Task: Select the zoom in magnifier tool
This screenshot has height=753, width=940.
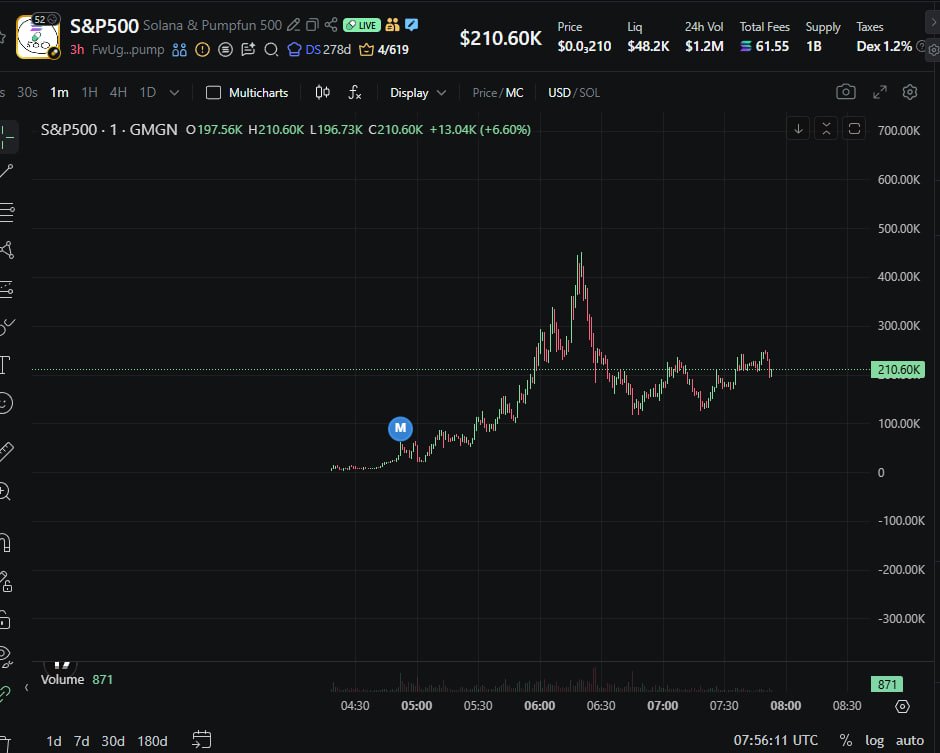Action: click(x=5, y=492)
